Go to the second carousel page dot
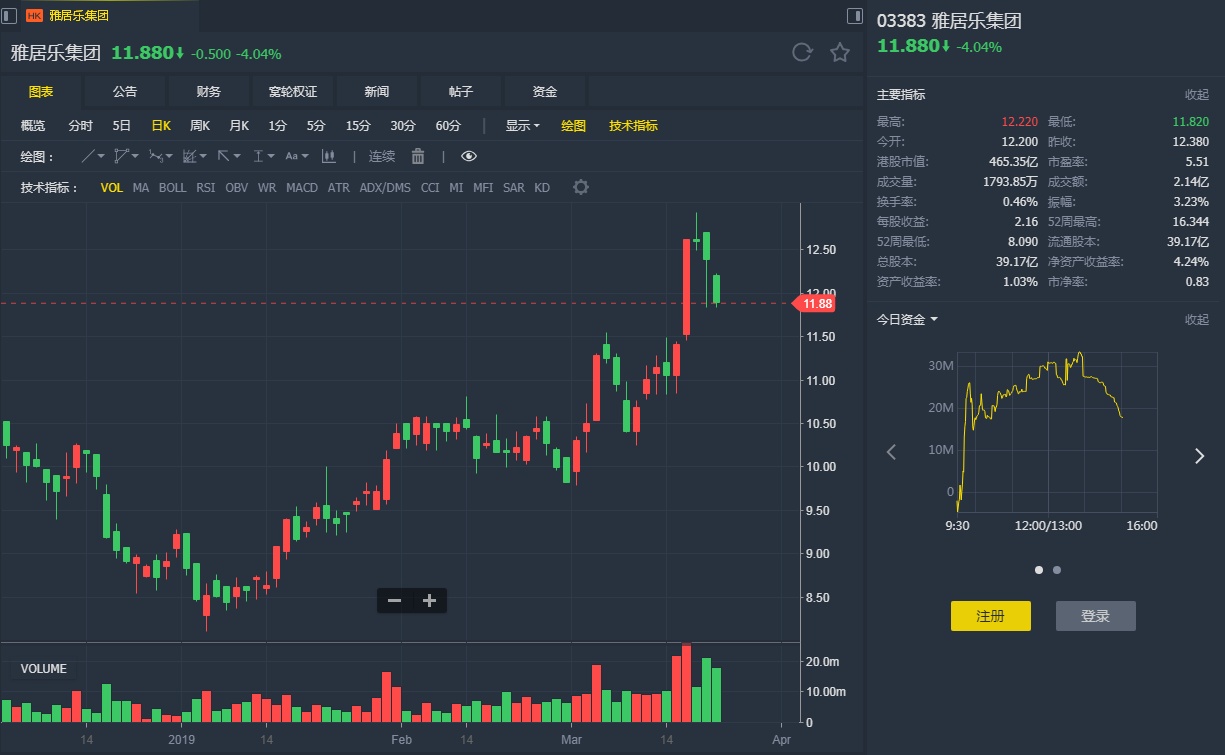 point(1057,570)
